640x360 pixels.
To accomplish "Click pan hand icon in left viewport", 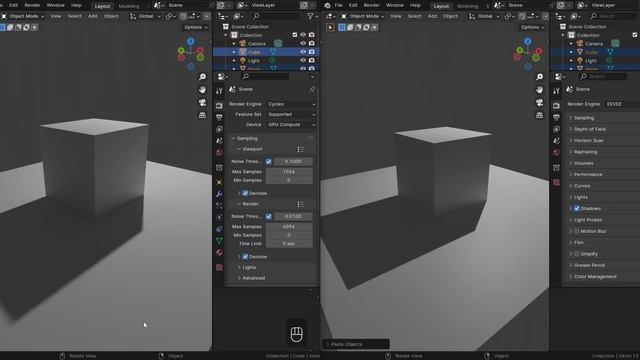I will (202, 89).
